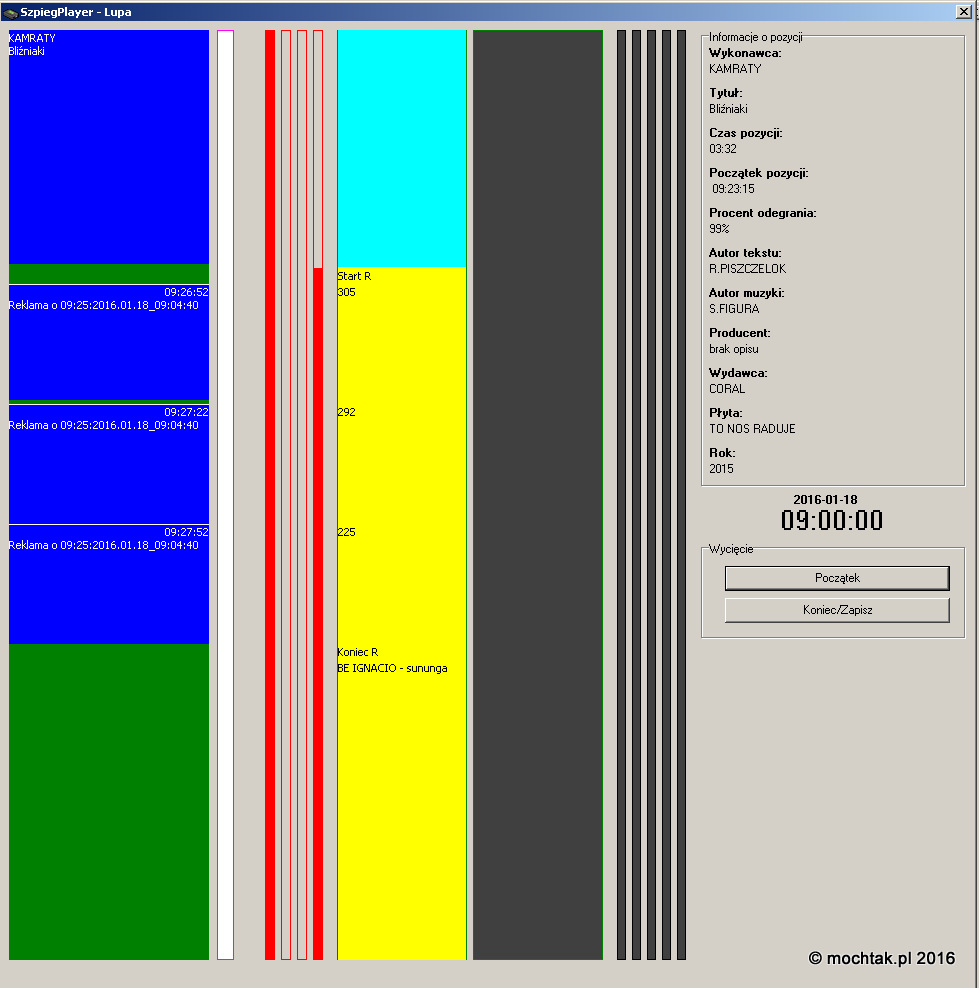This screenshot has width=979, height=988.
Task: Click the 305 marker in yellow track
Action: 346,292
